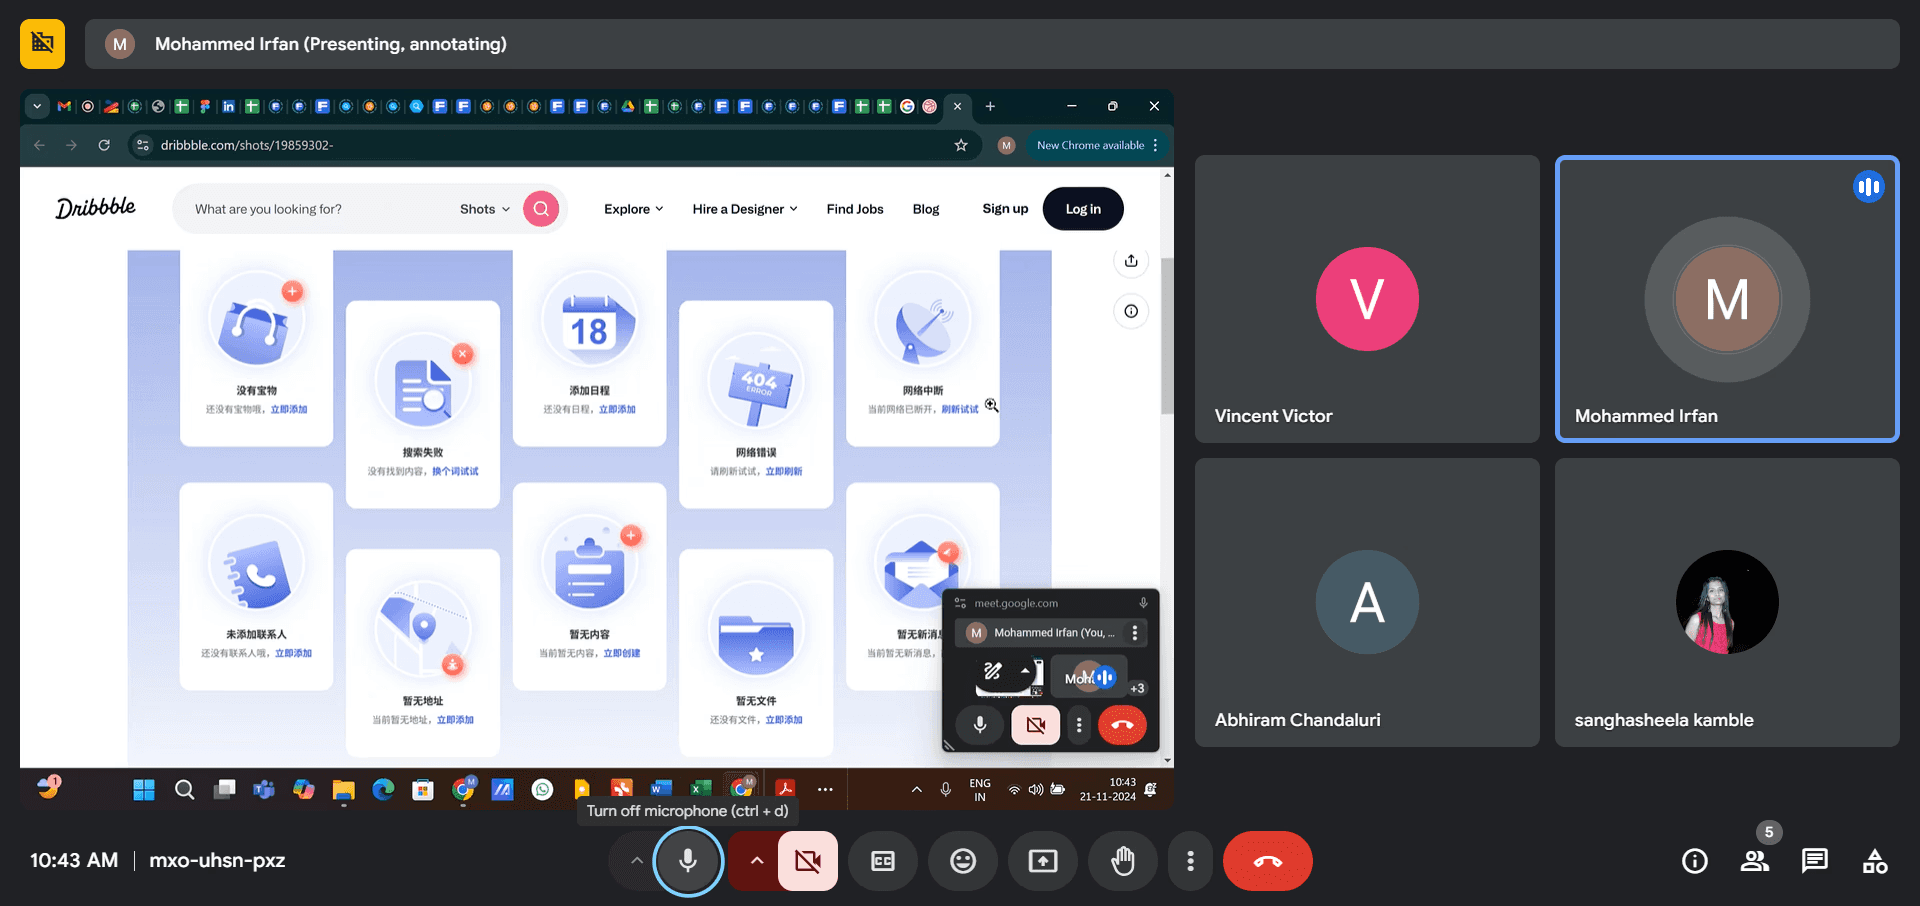Open tab search dropdown arrow in Chrome
The height and width of the screenshot is (906, 1920).
point(37,106)
